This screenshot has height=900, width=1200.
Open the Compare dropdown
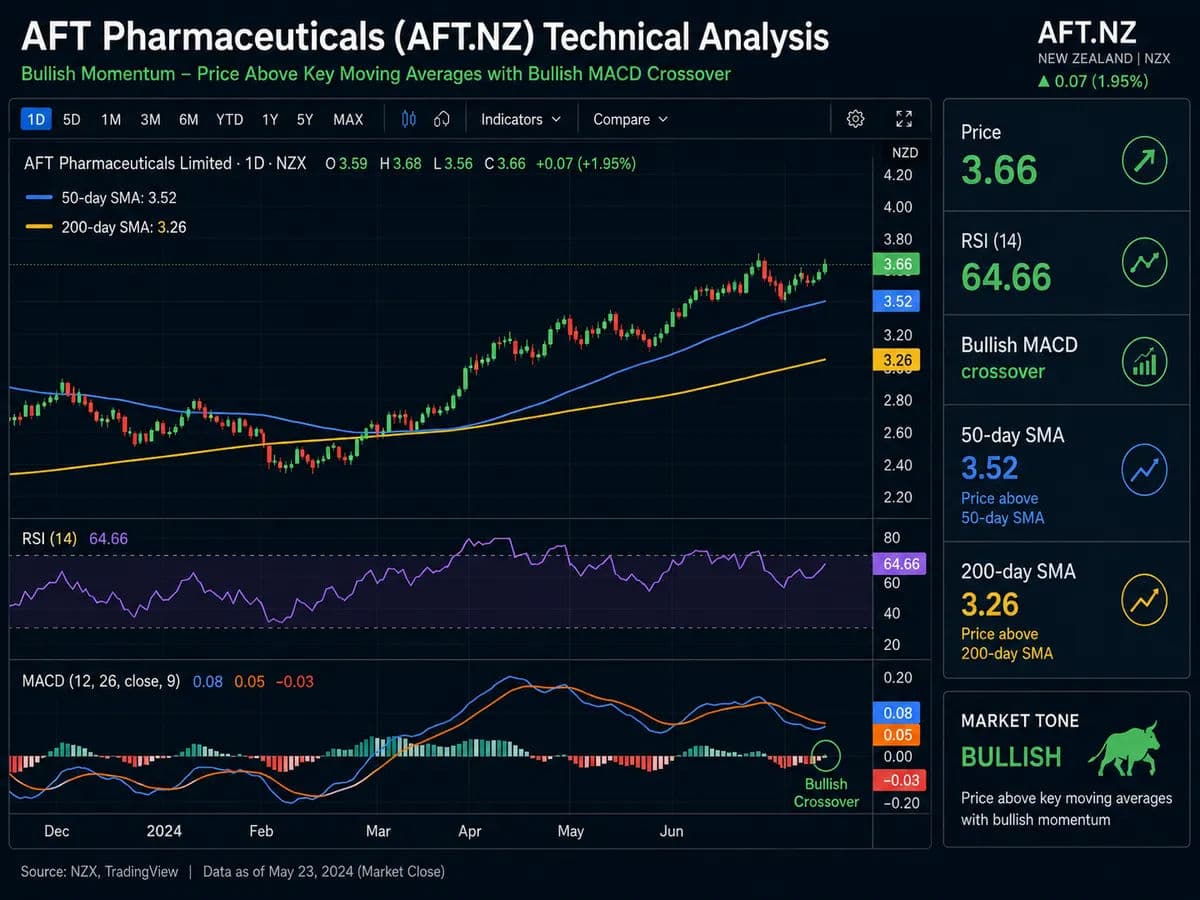coord(630,119)
